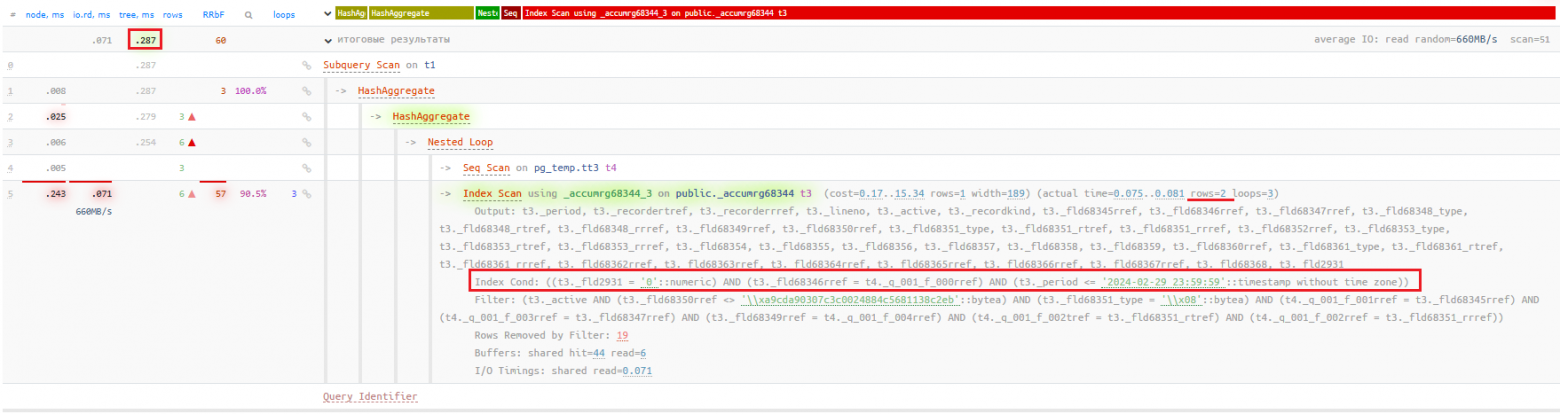Collapse the node timeline bar chevron
The image size is (1560, 414).
(329, 14)
